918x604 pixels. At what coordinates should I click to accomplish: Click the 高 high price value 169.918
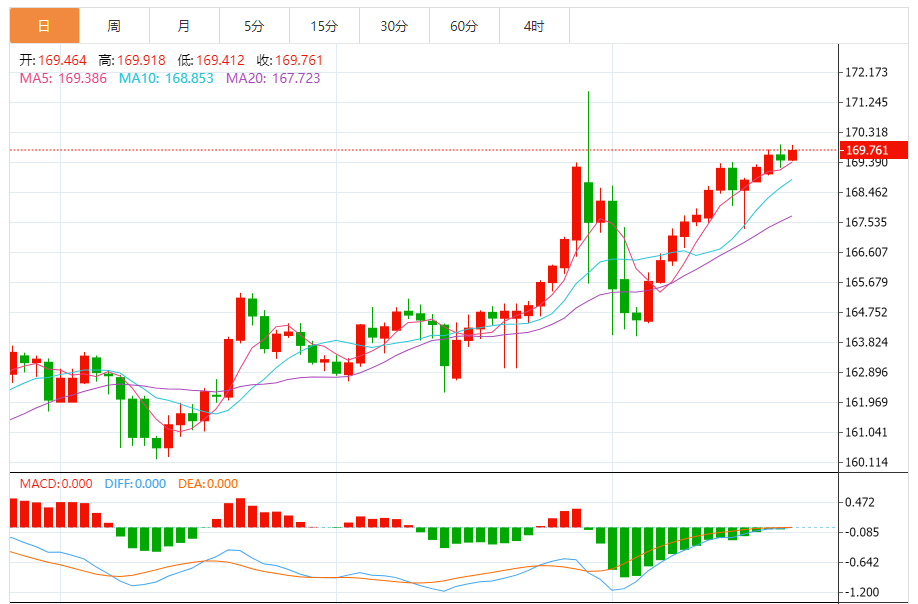coord(141,60)
